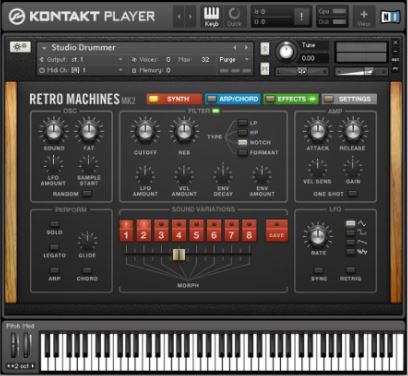Switch to the SETTINGS tab

[349, 99]
